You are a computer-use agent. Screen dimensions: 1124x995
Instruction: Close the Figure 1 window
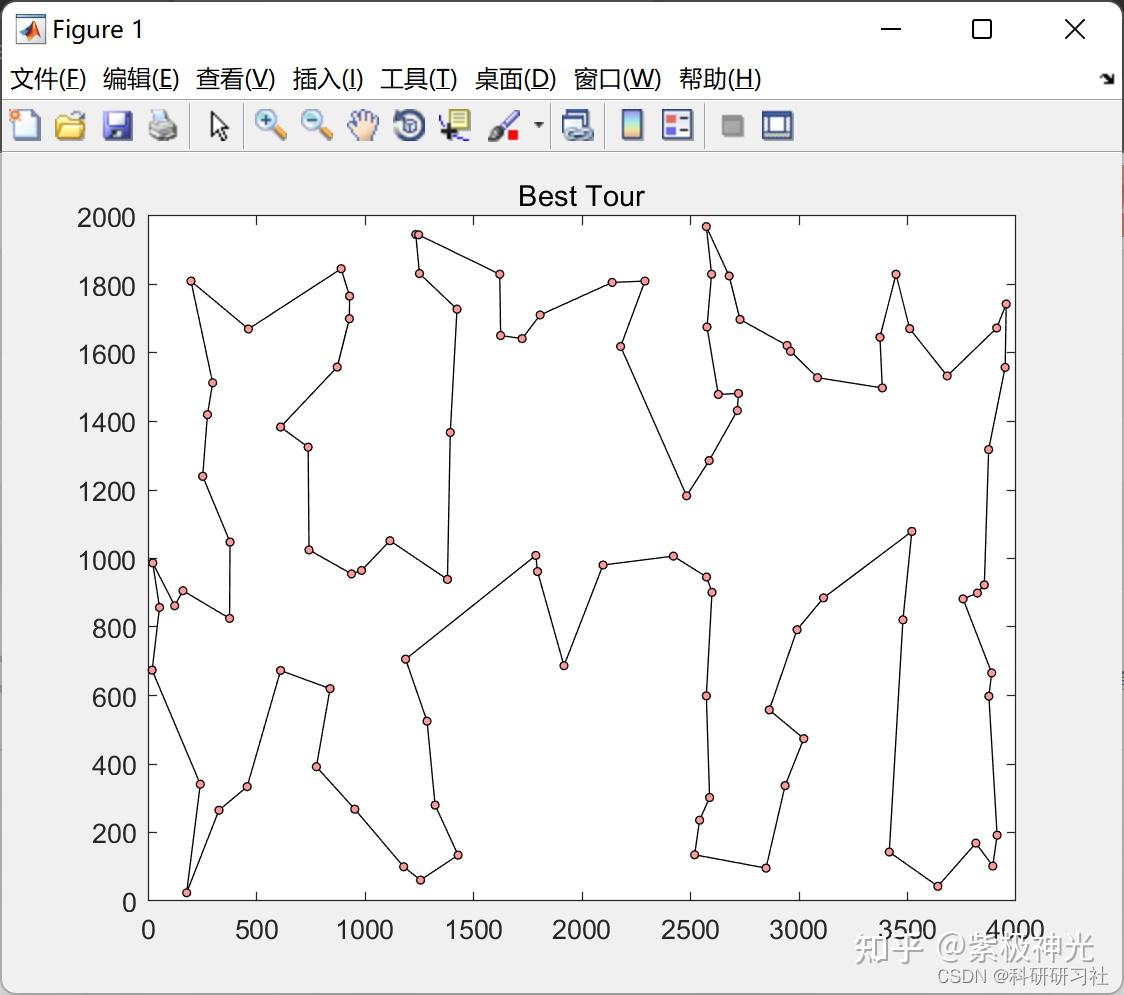click(x=1075, y=29)
